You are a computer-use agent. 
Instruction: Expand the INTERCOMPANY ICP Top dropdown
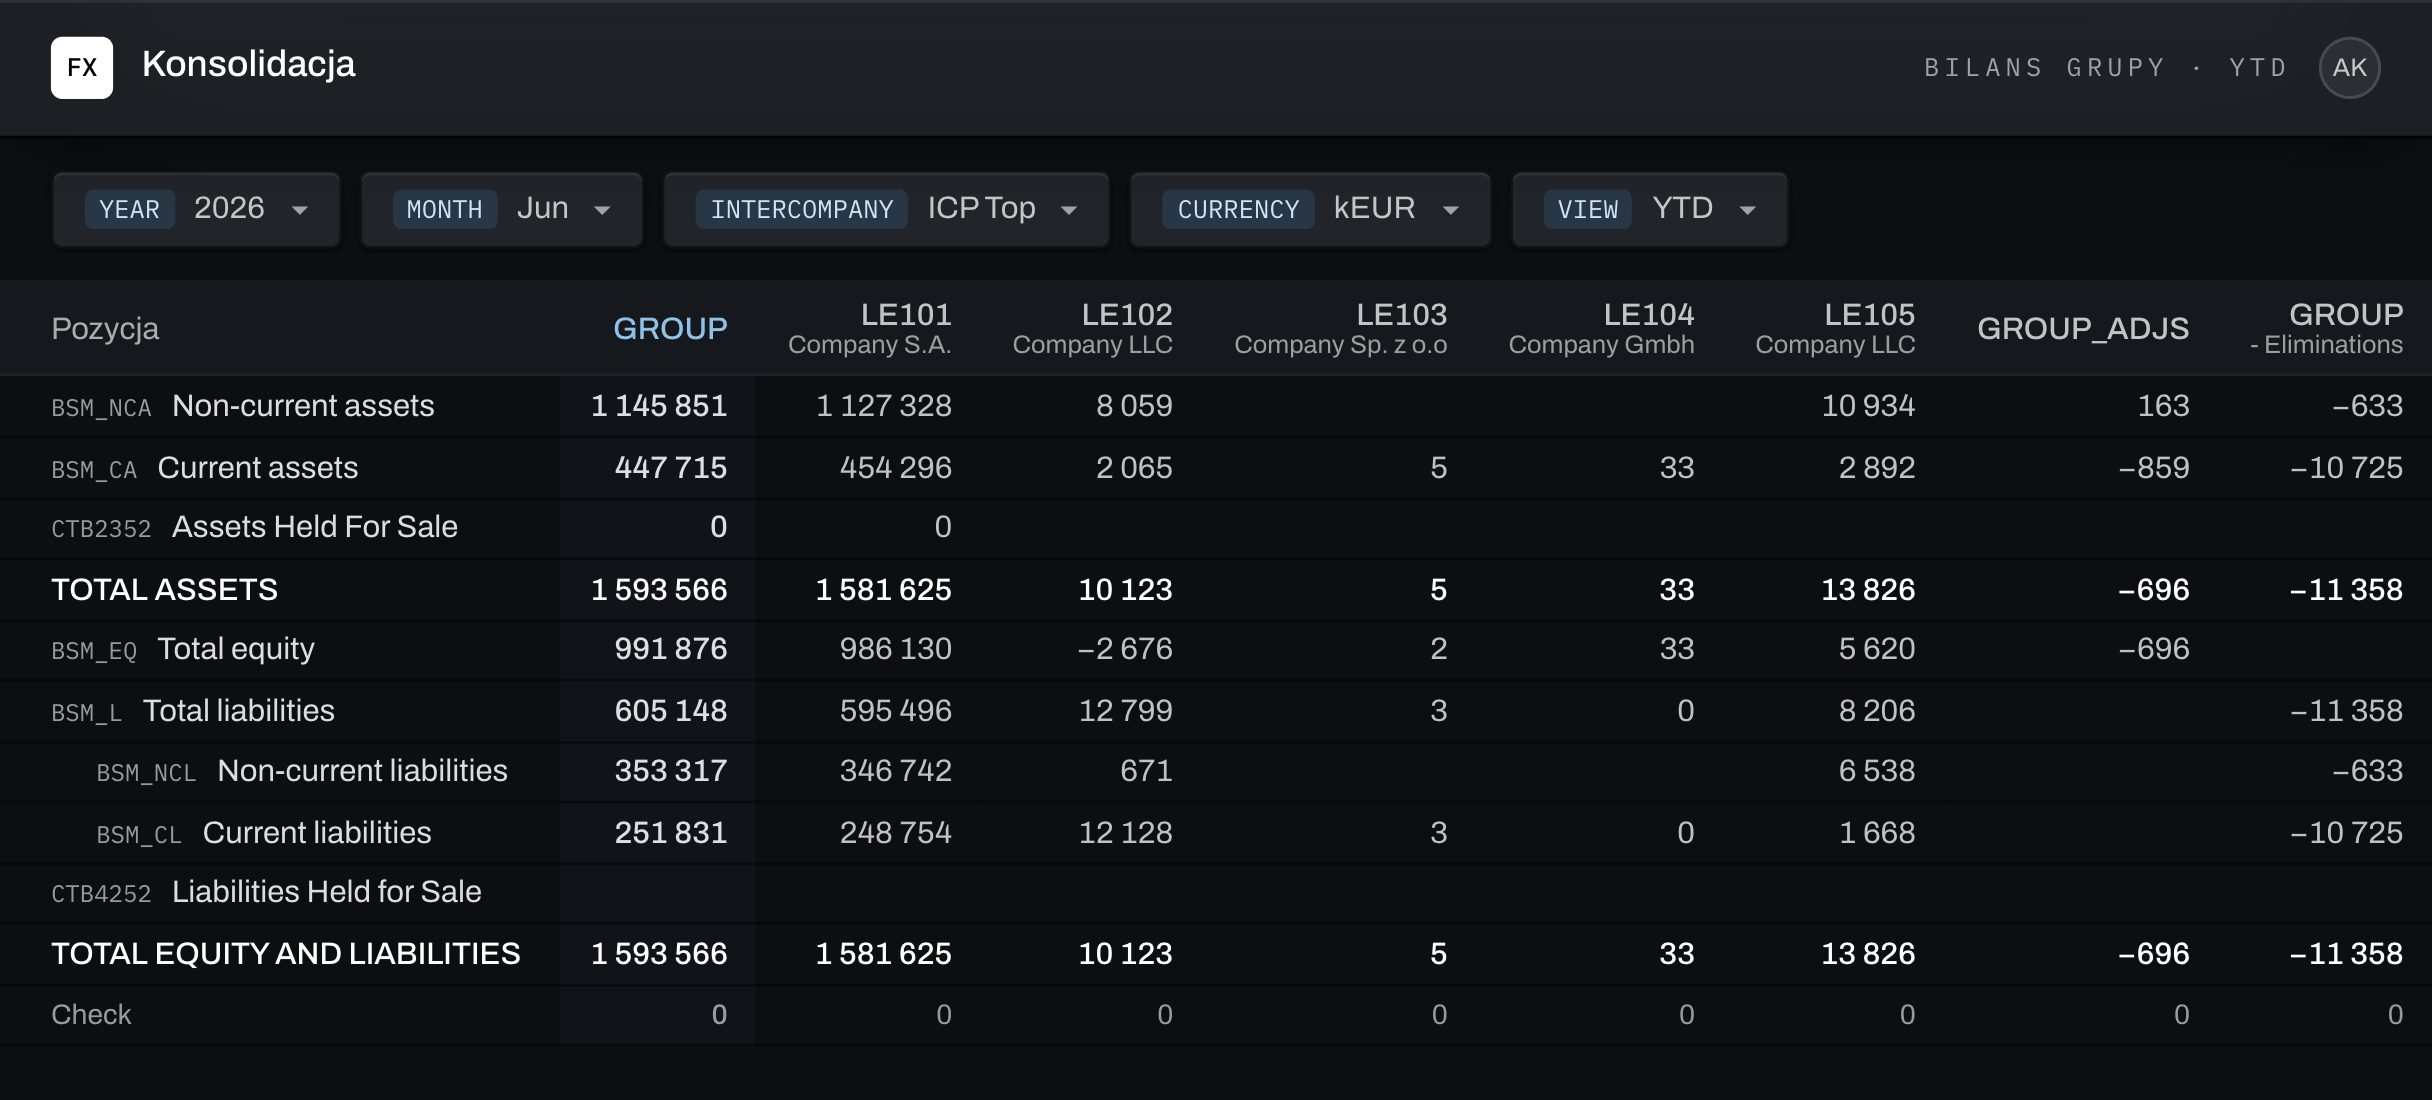coord(887,209)
